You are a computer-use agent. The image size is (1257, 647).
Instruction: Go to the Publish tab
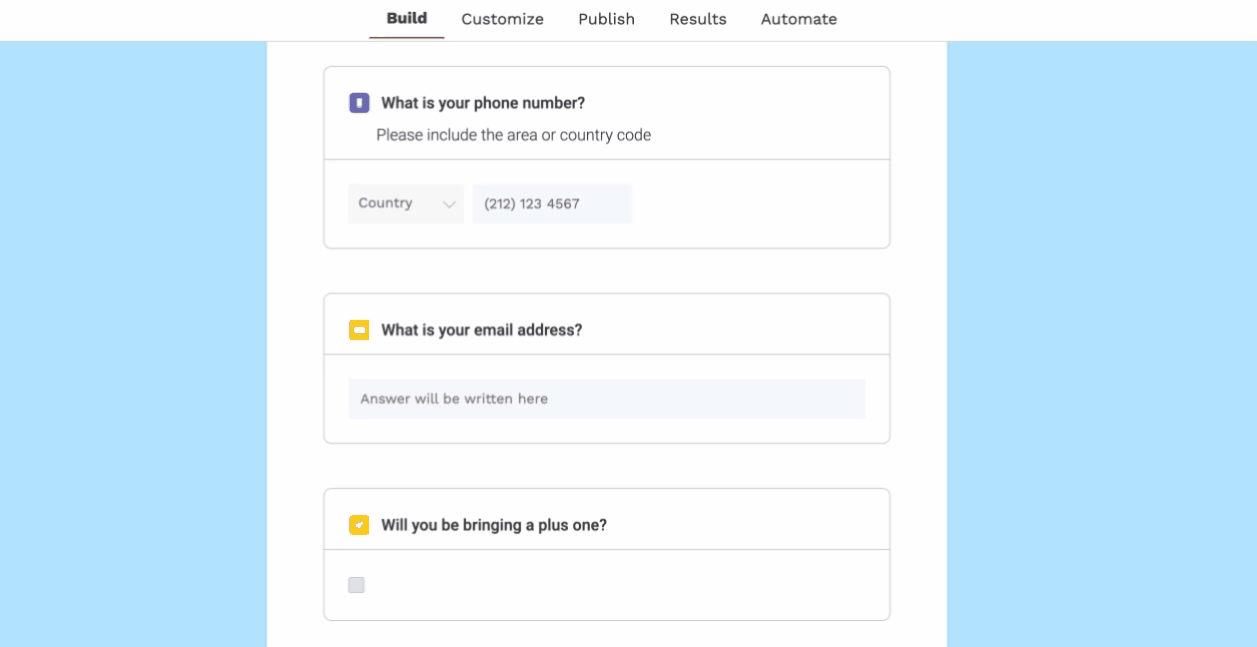point(606,19)
